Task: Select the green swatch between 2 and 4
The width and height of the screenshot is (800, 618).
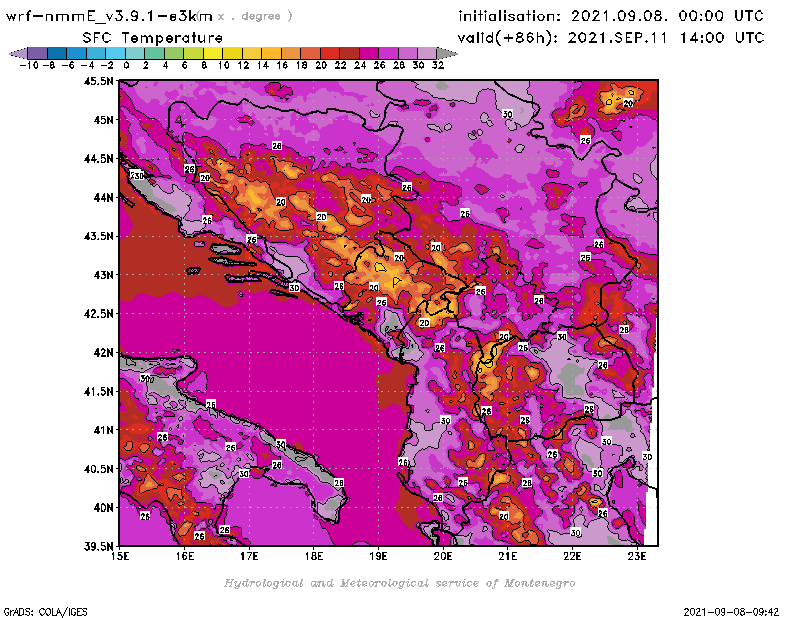Action: tap(155, 53)
